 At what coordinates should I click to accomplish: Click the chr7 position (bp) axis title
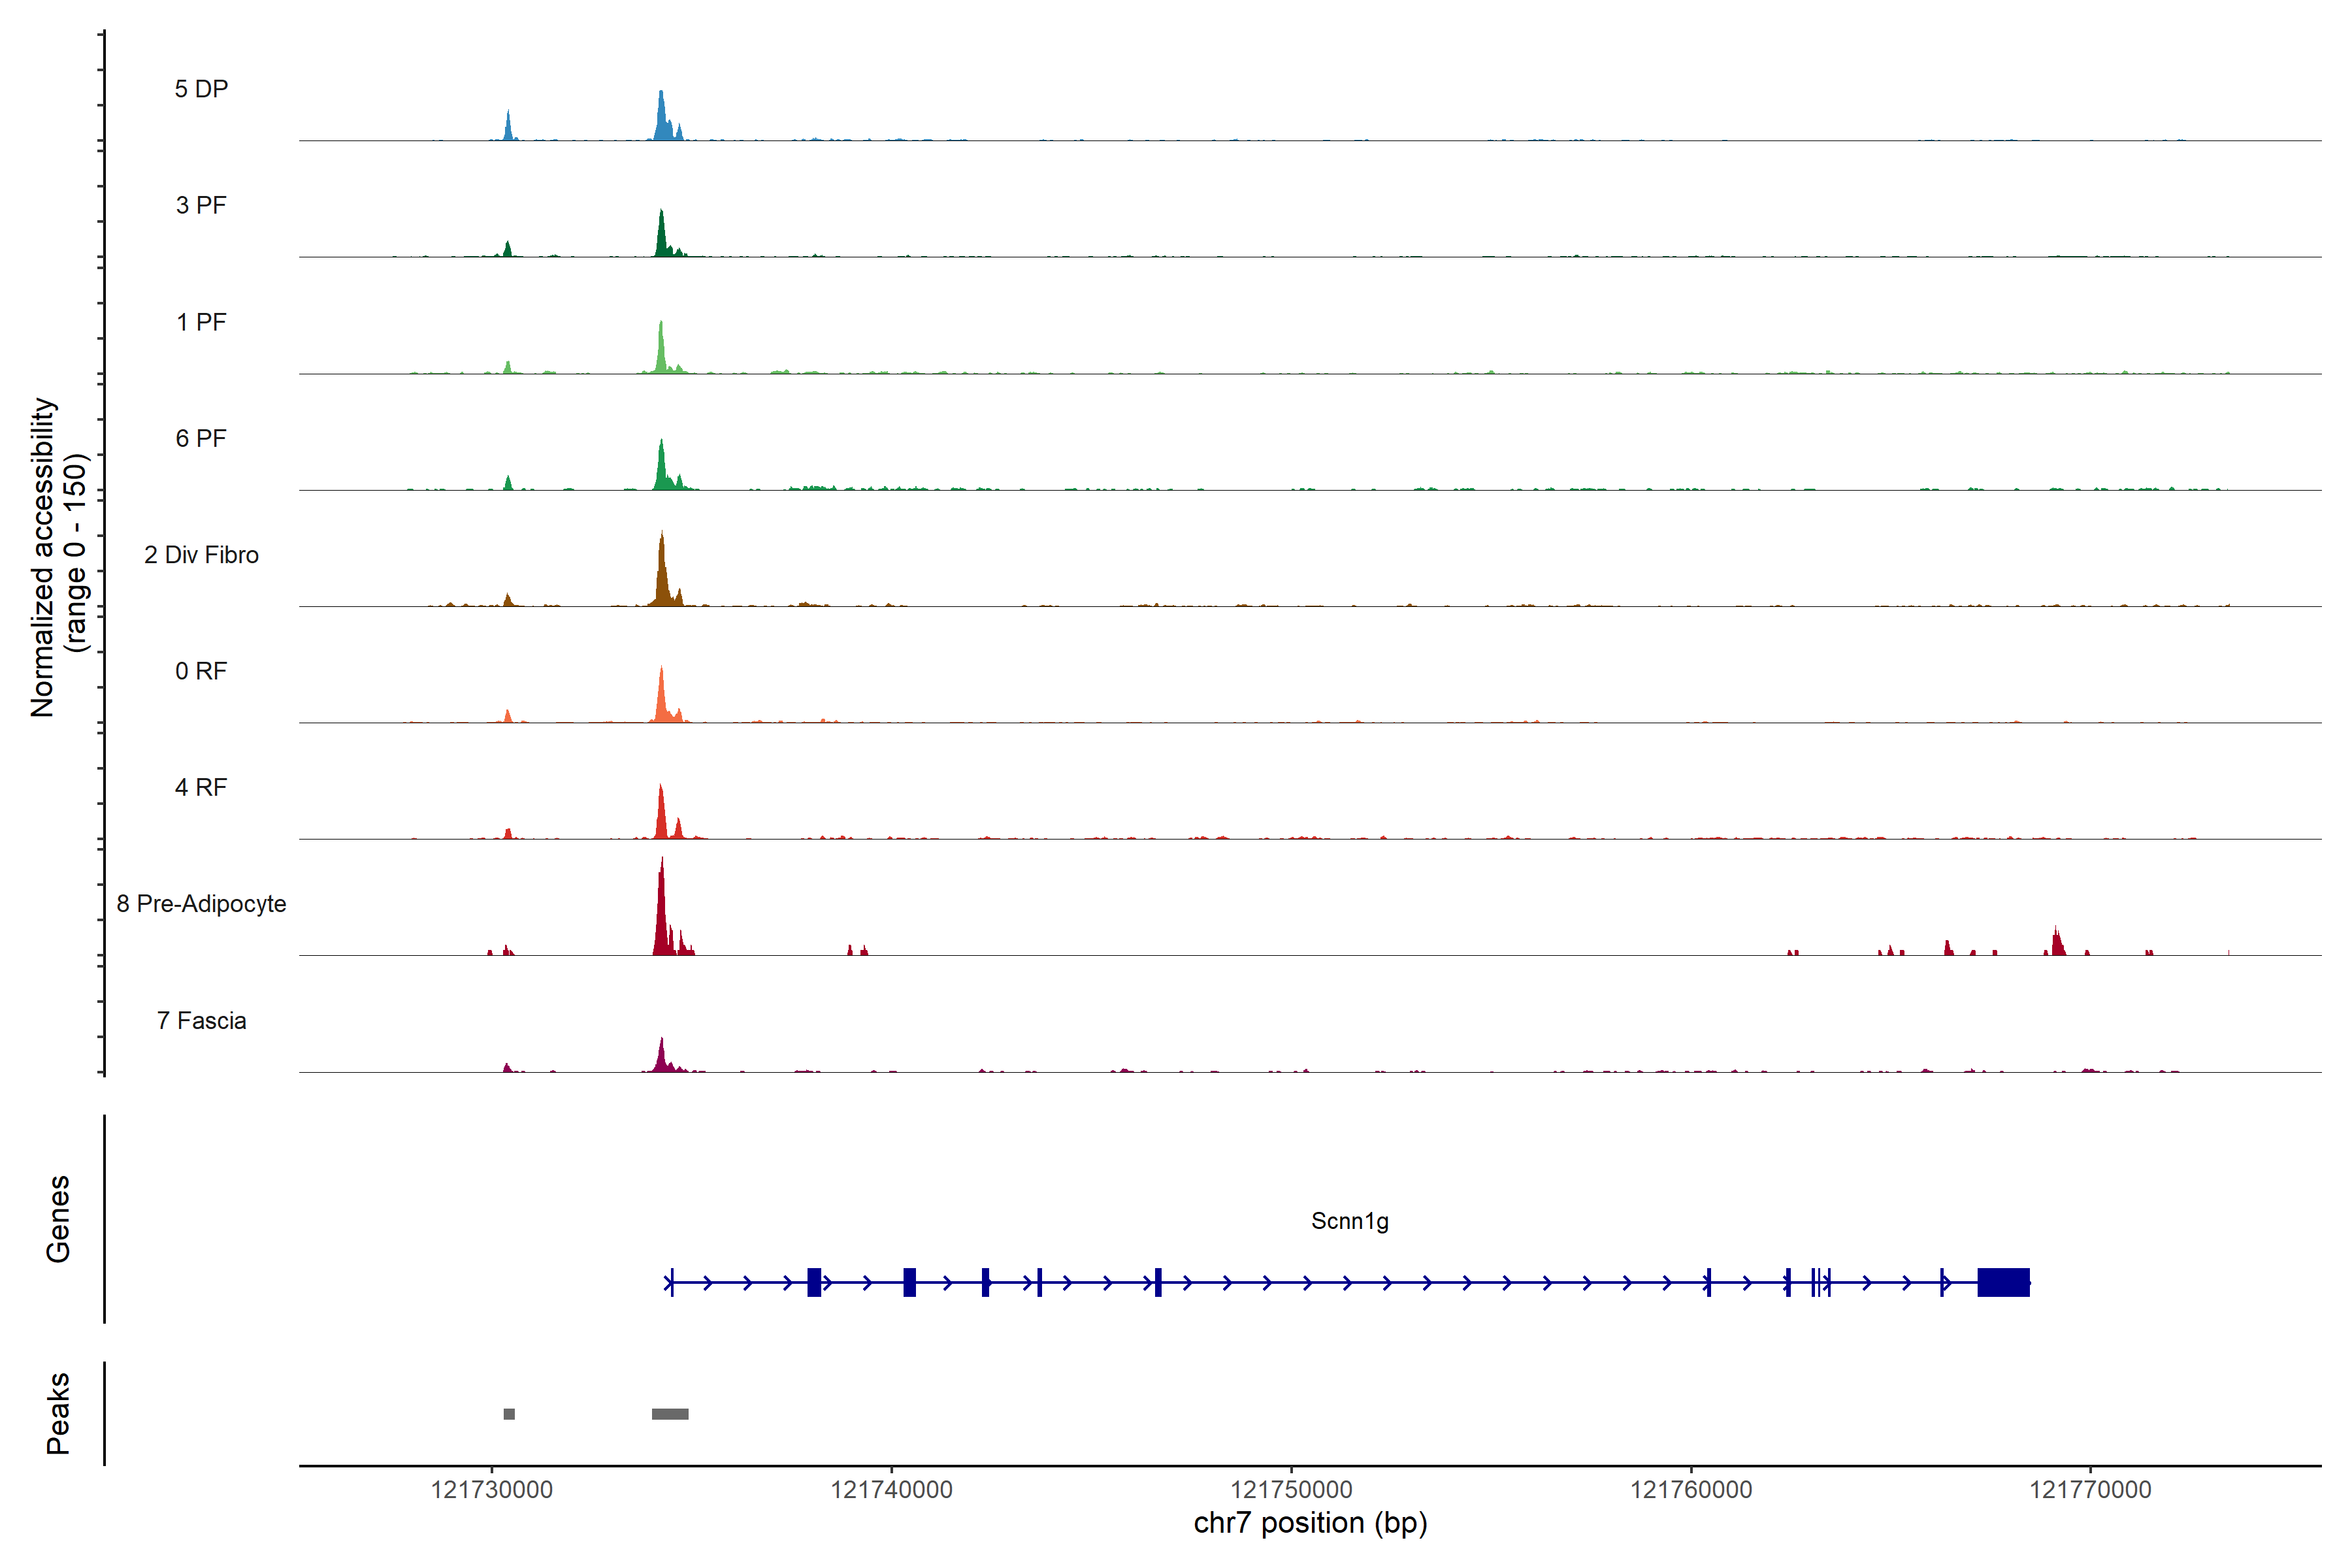click(x=1310, y=1523)
